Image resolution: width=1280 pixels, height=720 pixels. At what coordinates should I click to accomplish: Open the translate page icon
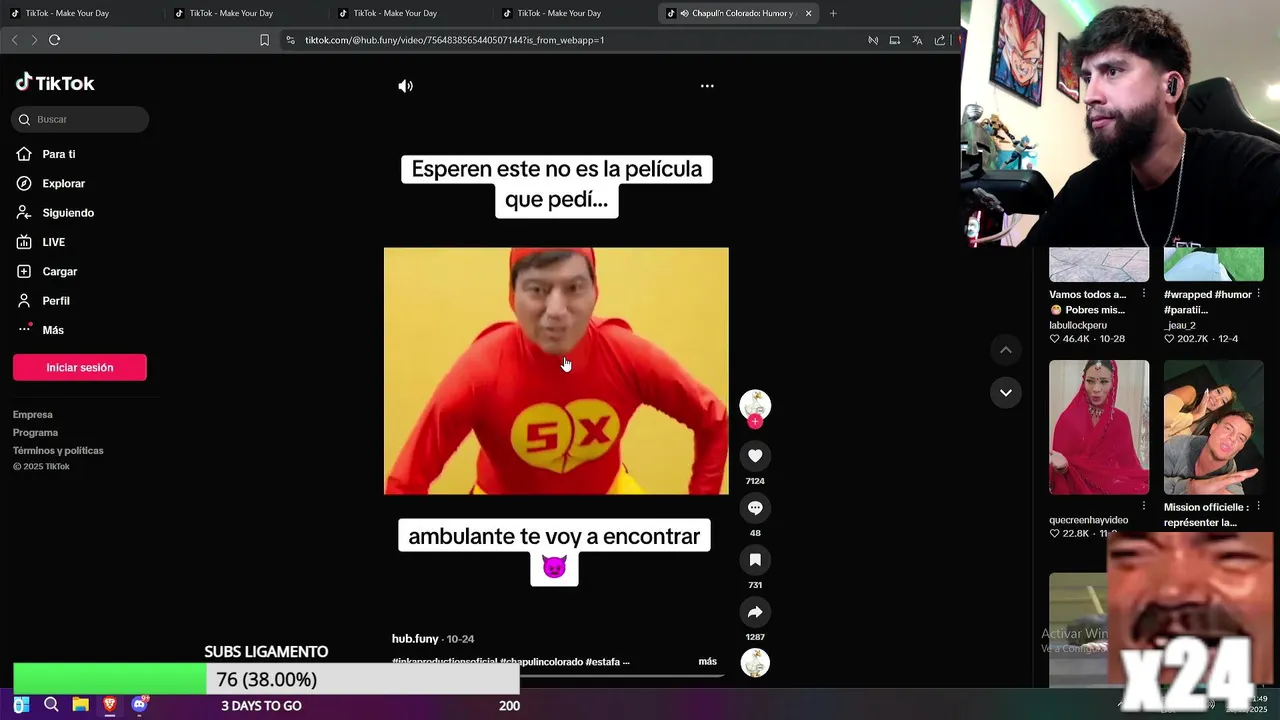[917, 40]
